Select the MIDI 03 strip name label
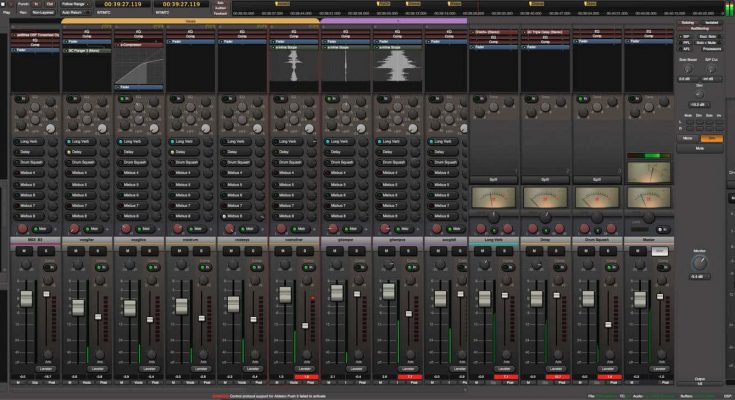The width and height of the screenshot is (735, 400). pyautogui.click(x=34, y=241)
